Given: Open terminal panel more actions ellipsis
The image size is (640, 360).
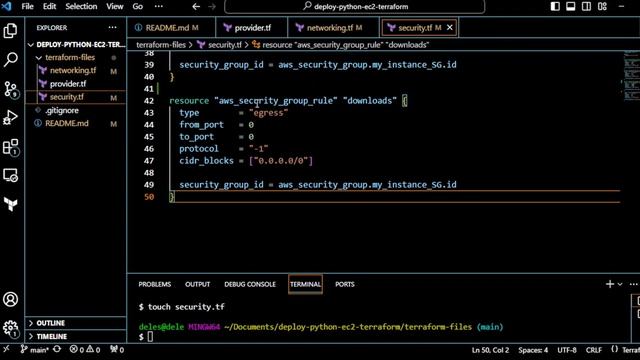Looking at the screenshot, I should 633,284.
